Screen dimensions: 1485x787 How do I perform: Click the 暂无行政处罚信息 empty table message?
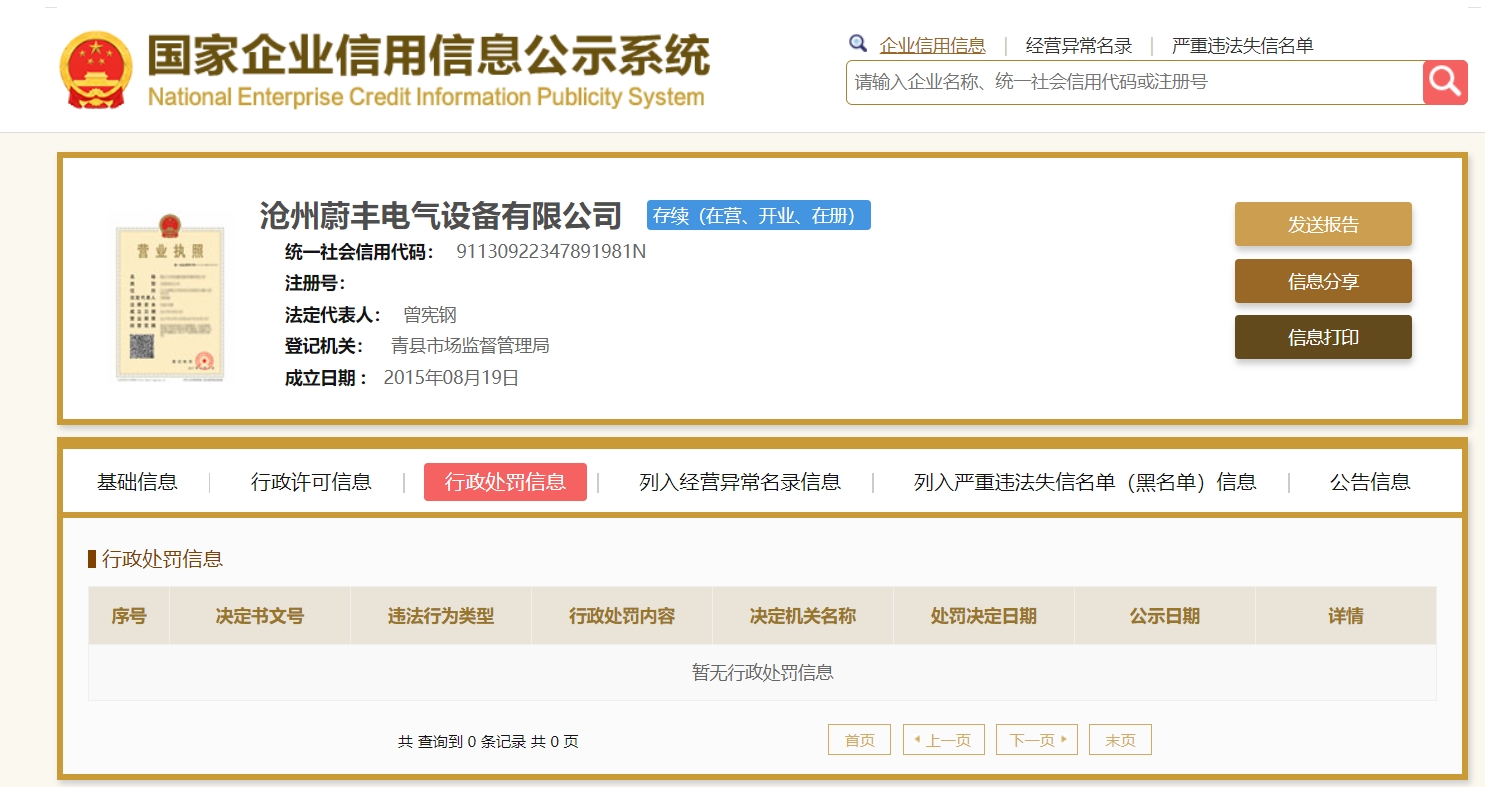point(763,672)
